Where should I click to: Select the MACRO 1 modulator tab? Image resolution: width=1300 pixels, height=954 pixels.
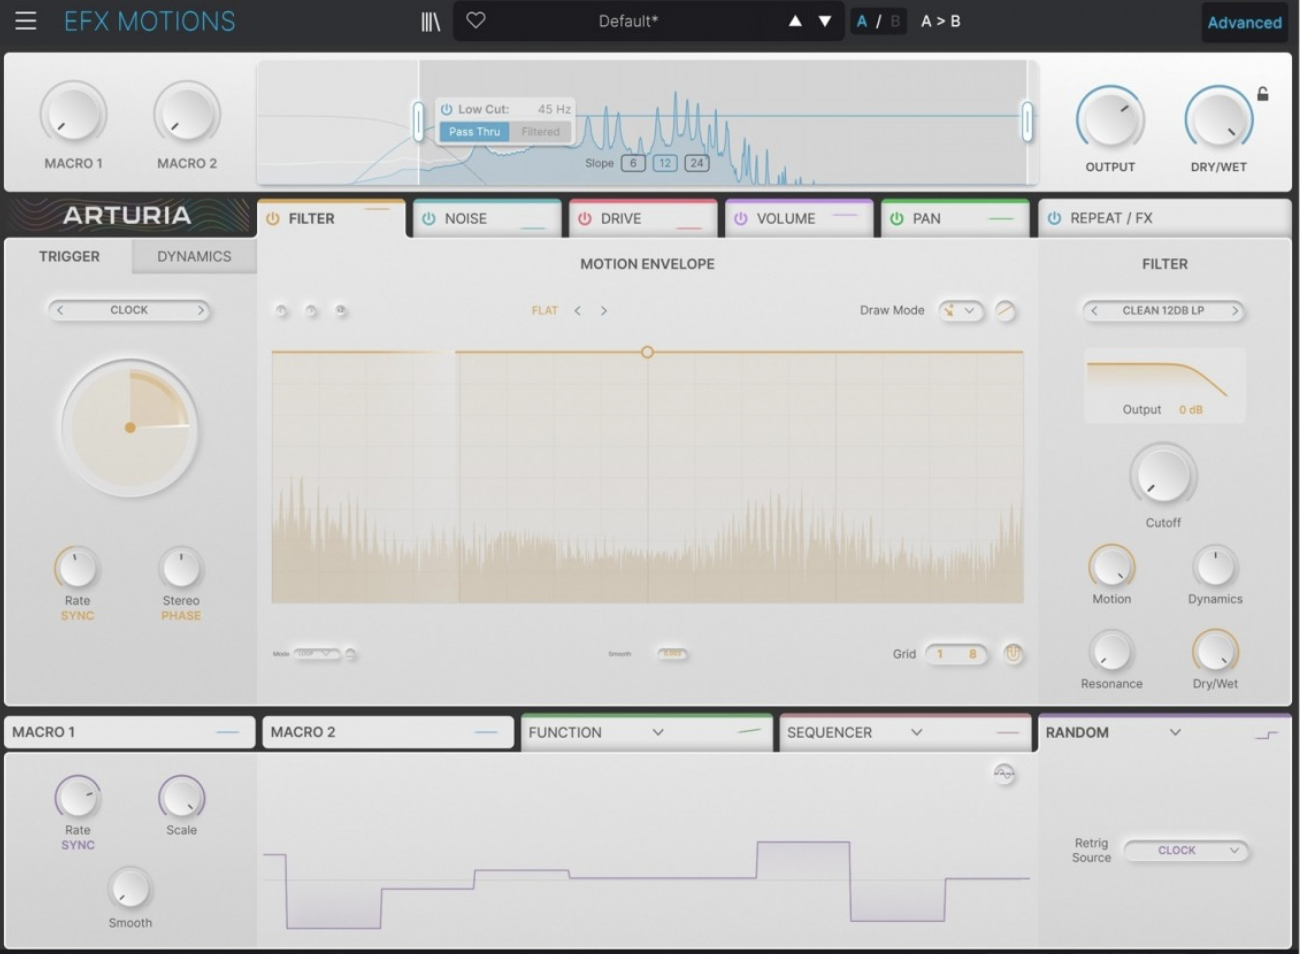click(x=128, y=732)
